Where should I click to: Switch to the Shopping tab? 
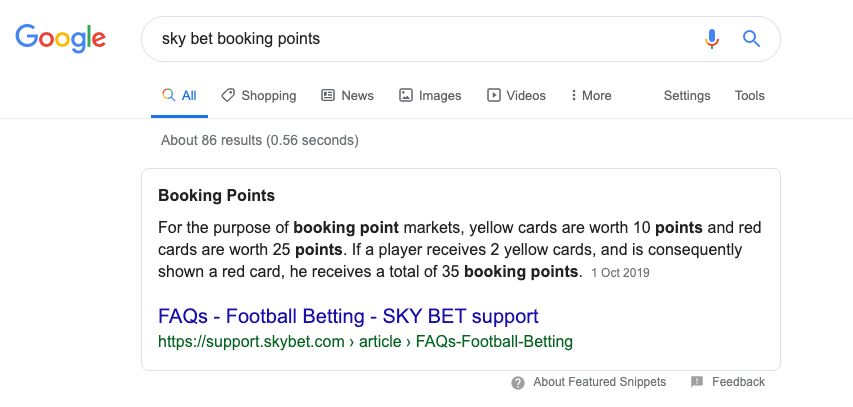click(x=259, y=95)
